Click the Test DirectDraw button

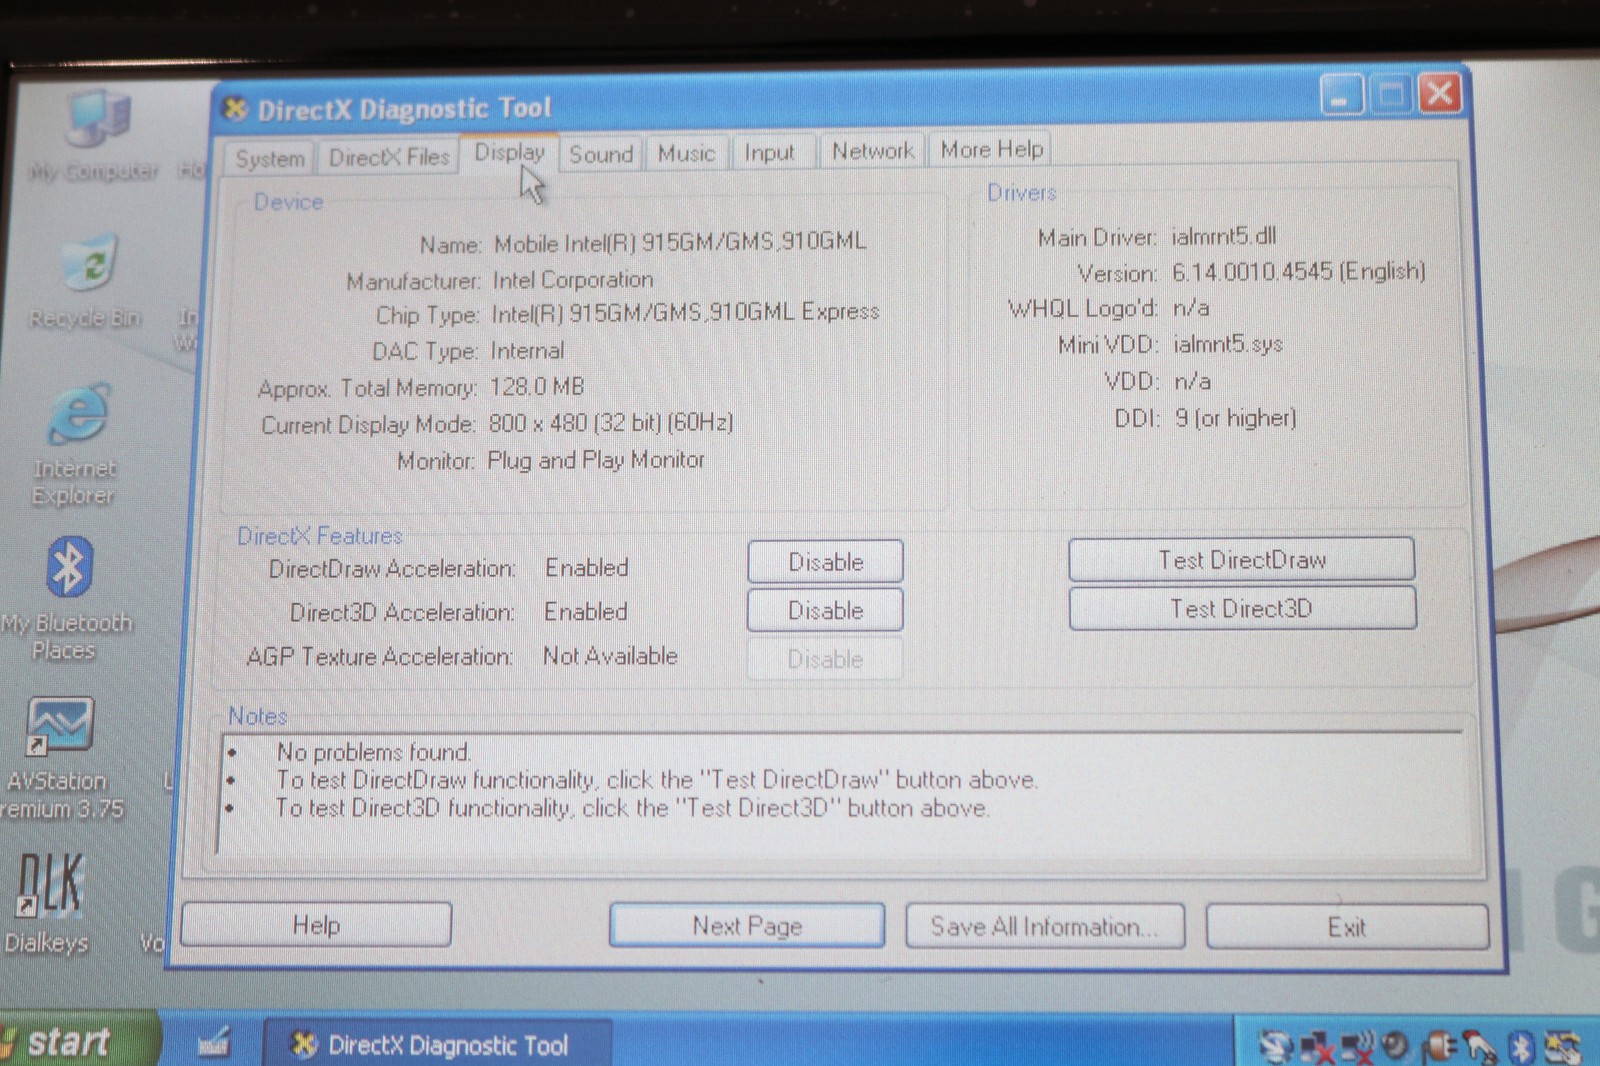1242,560
